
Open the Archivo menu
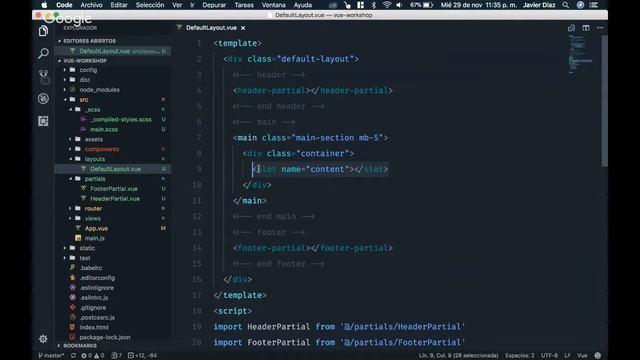[91, 5]
